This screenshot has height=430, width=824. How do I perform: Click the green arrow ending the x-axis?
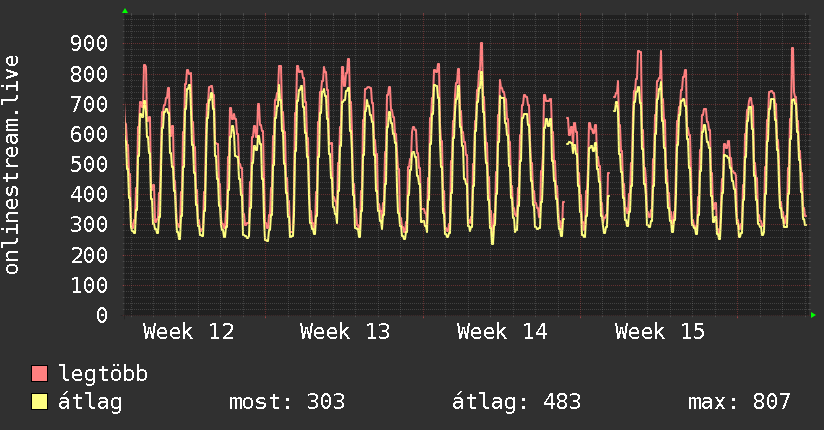point(813,315)
